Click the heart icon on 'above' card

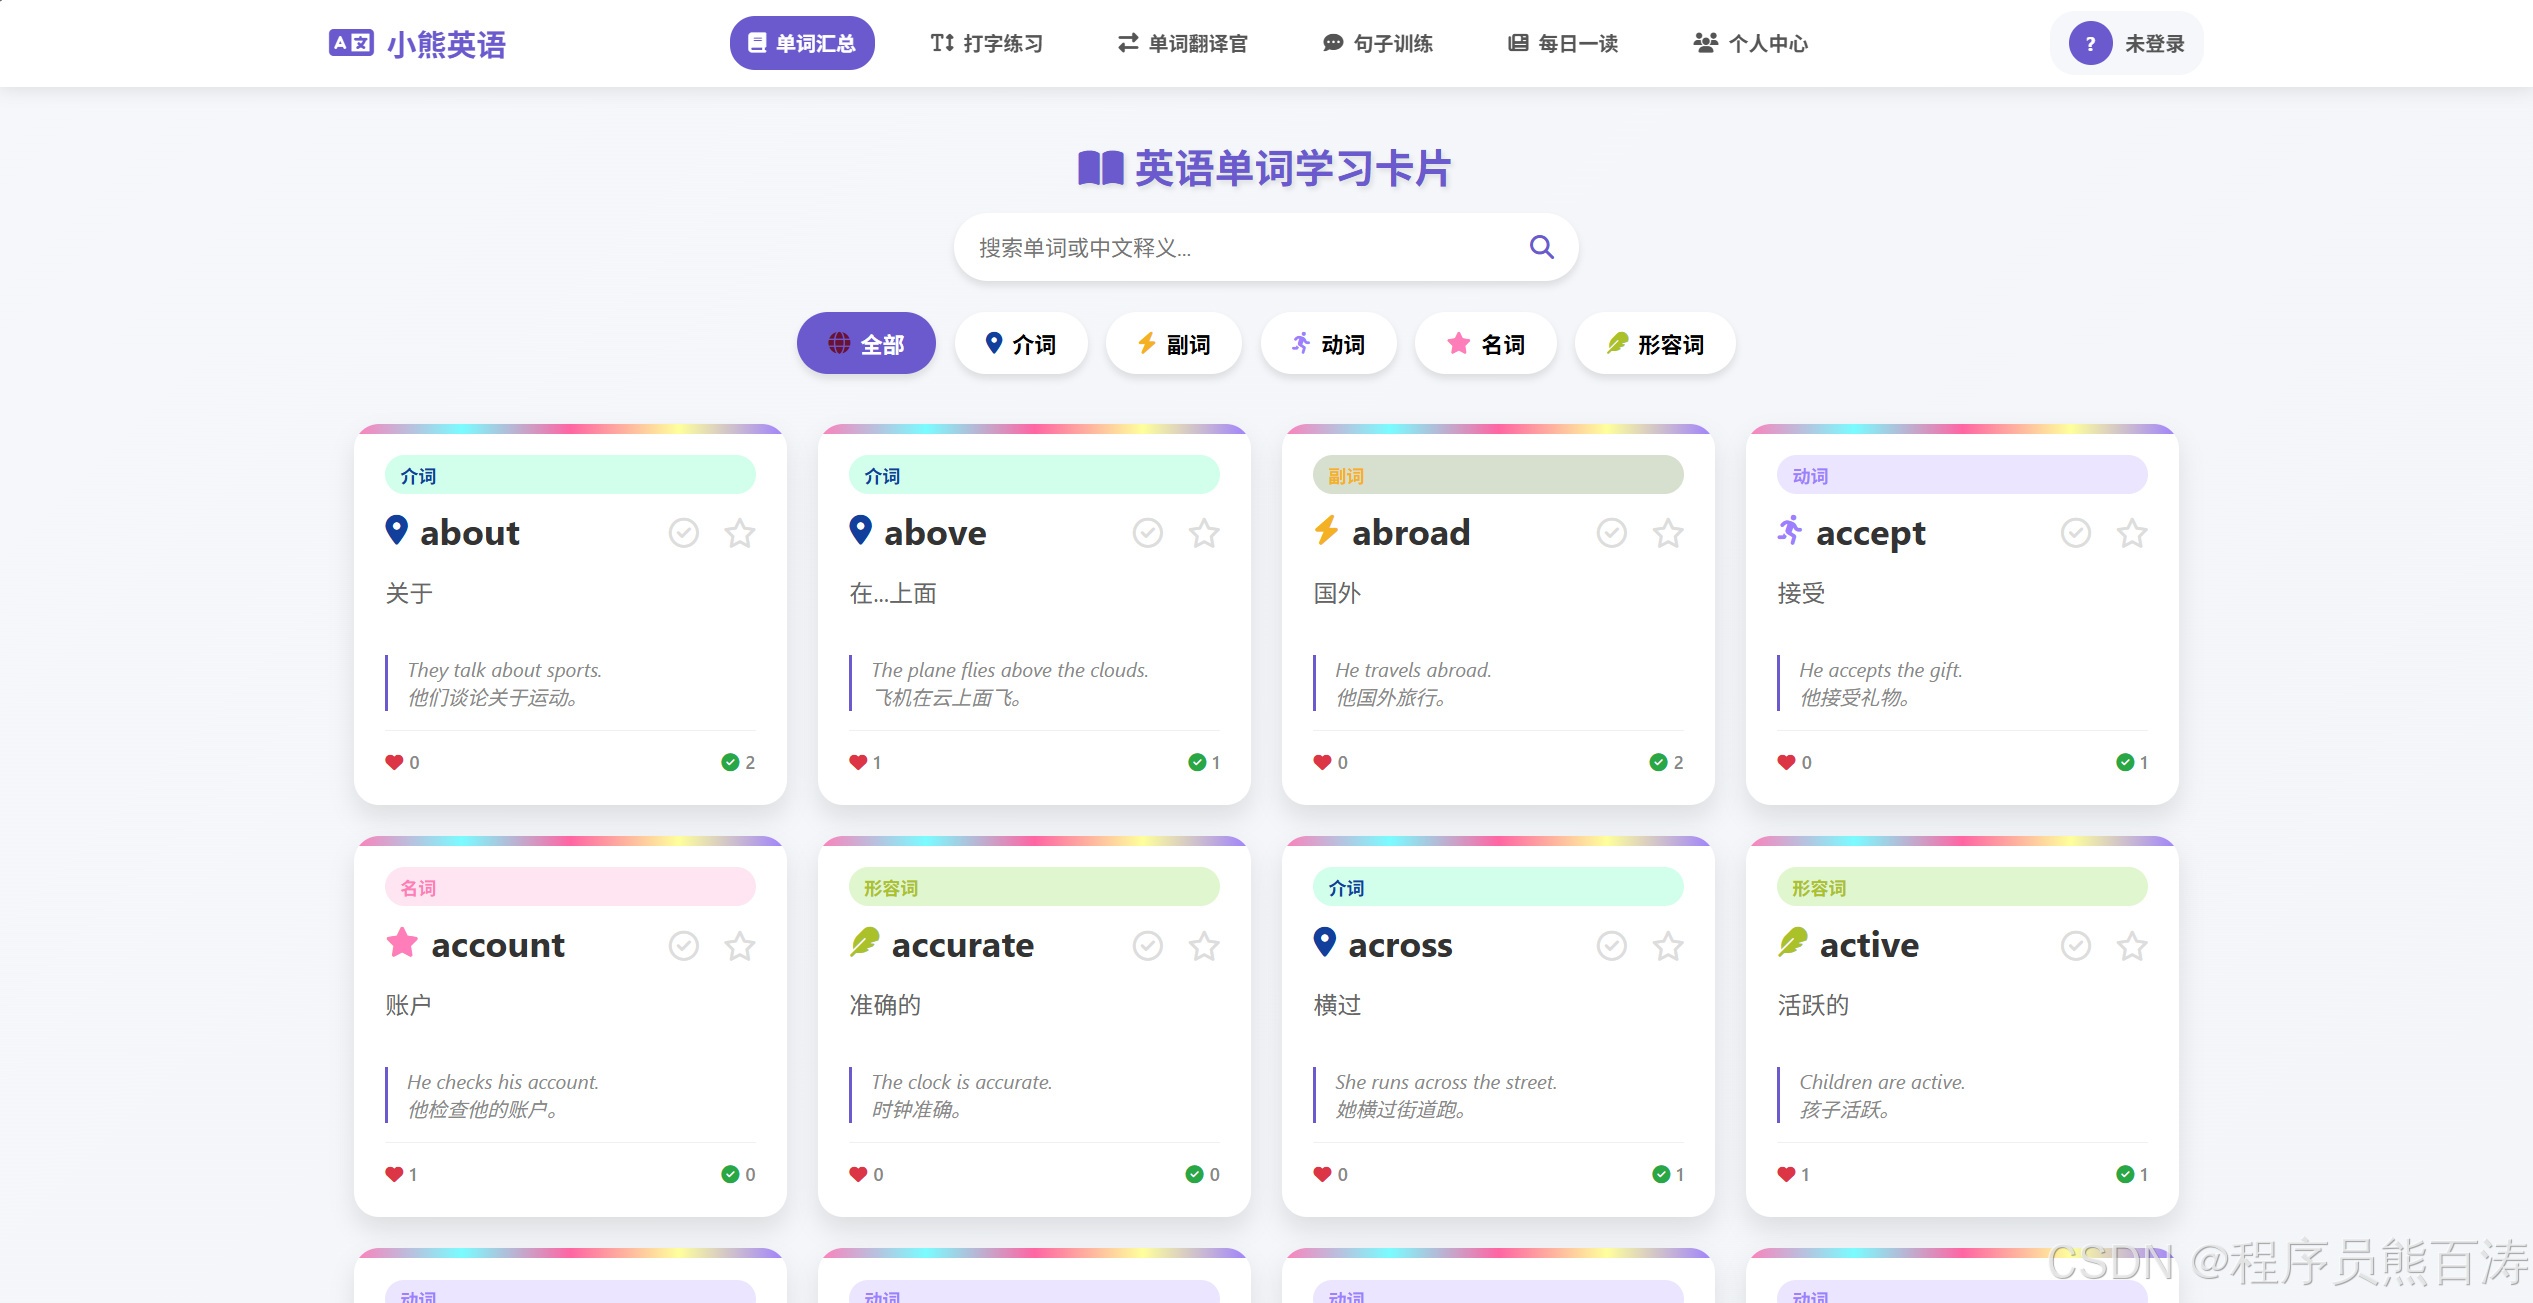click(858, 762)
